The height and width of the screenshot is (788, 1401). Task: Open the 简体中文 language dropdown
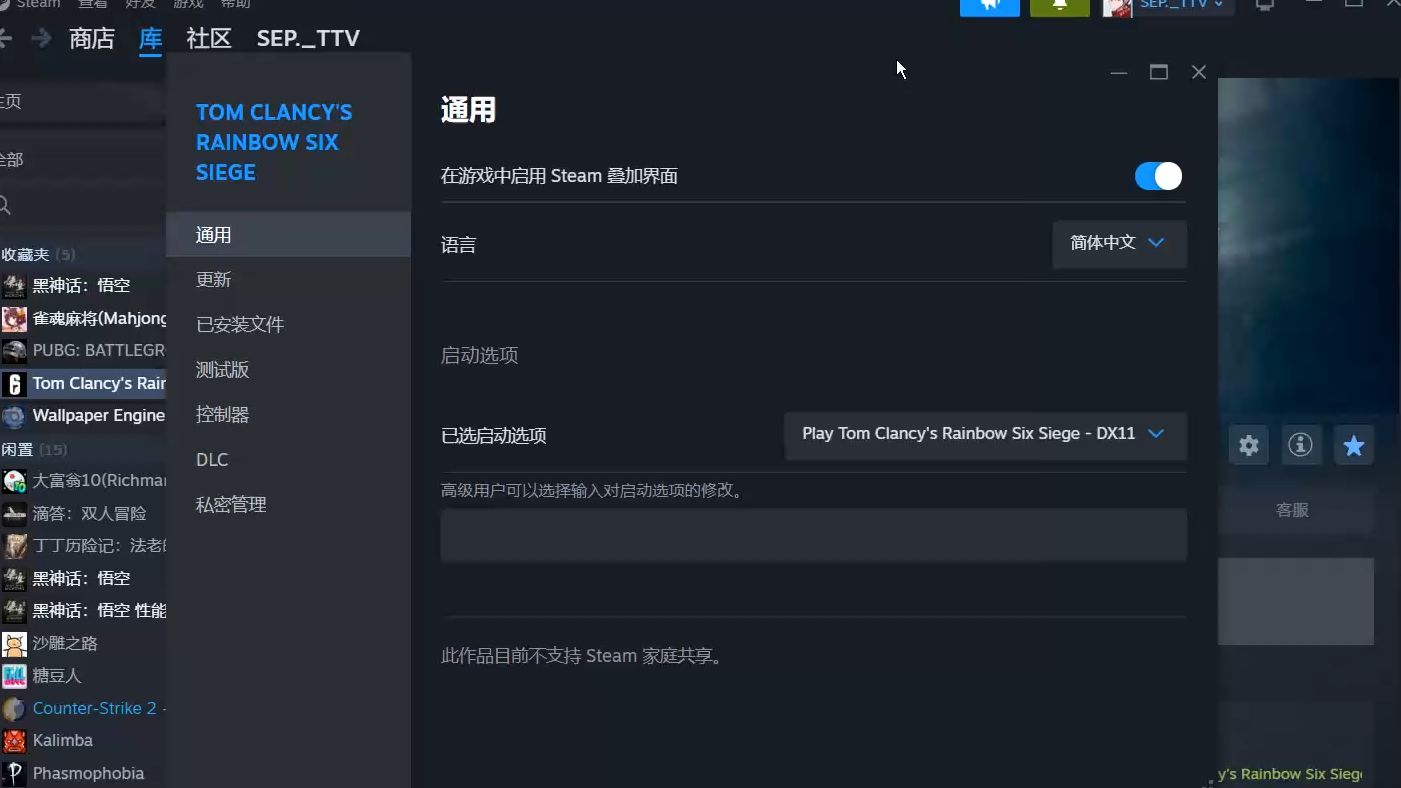[1119, 244]
